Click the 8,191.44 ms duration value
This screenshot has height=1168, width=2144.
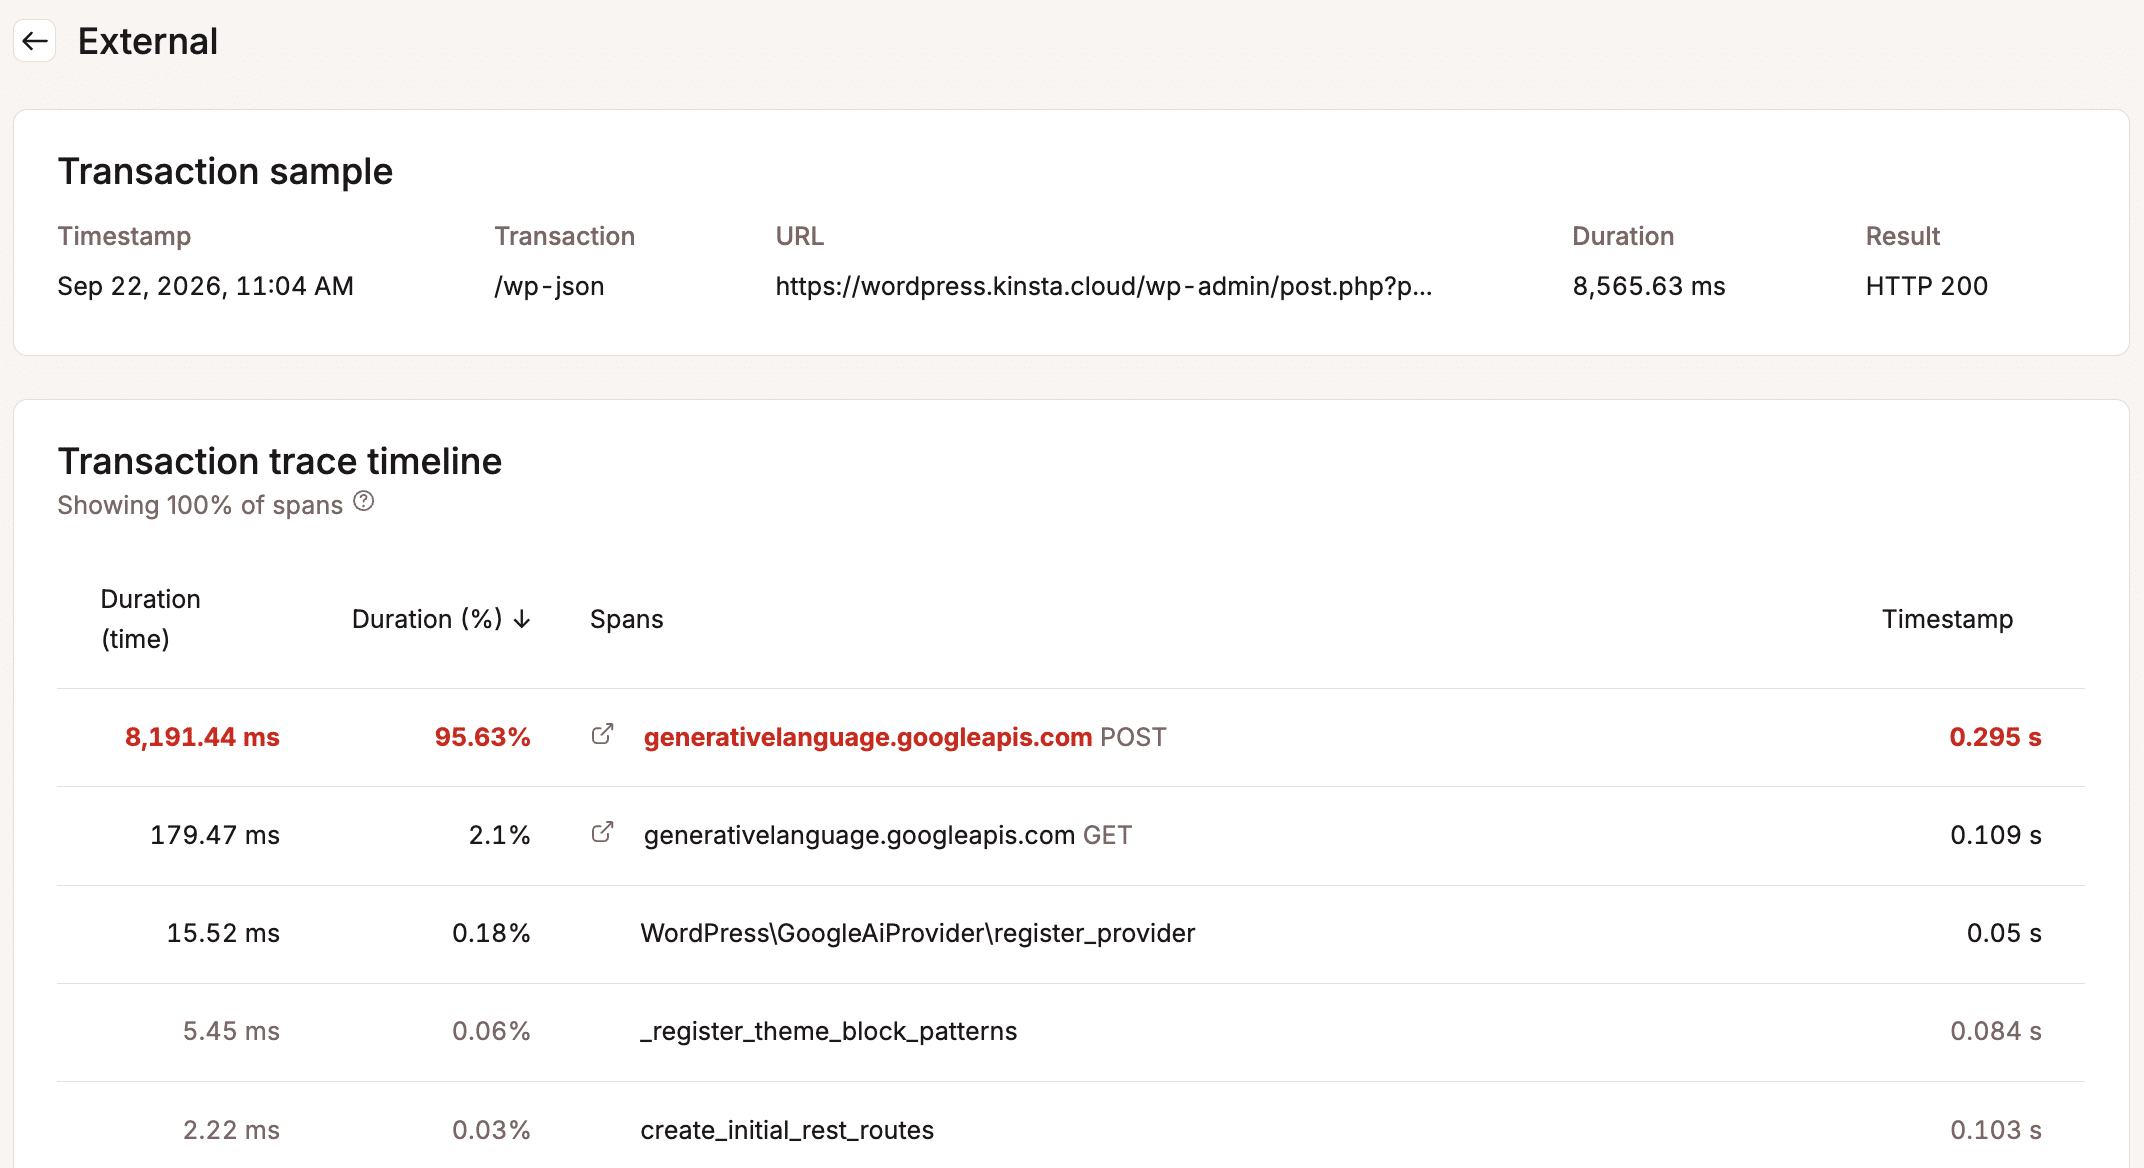[202, 737]
